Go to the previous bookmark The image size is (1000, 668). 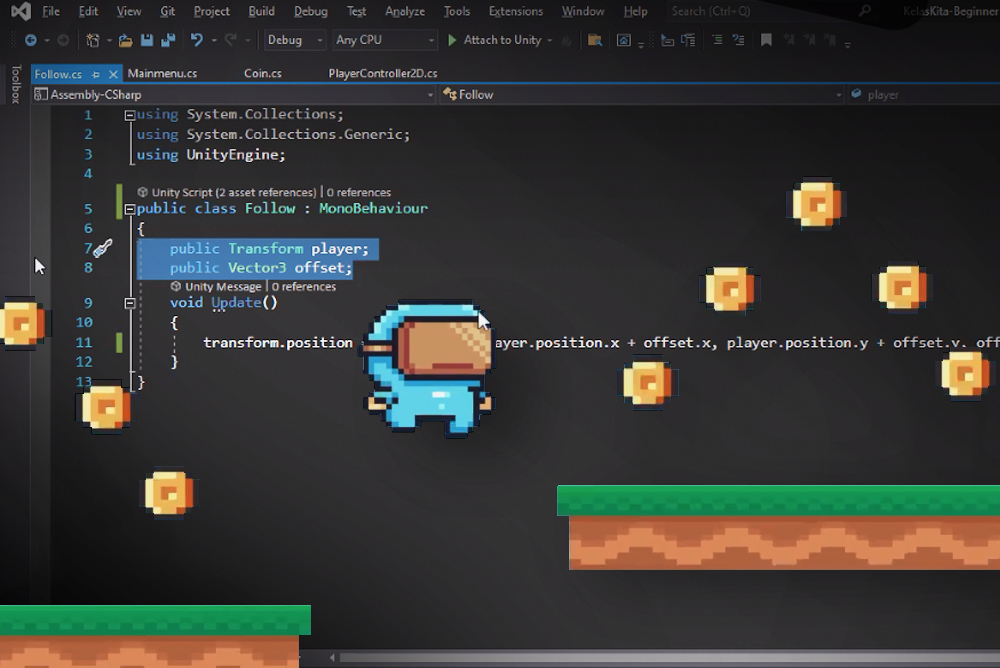click(x=789, y=40)
